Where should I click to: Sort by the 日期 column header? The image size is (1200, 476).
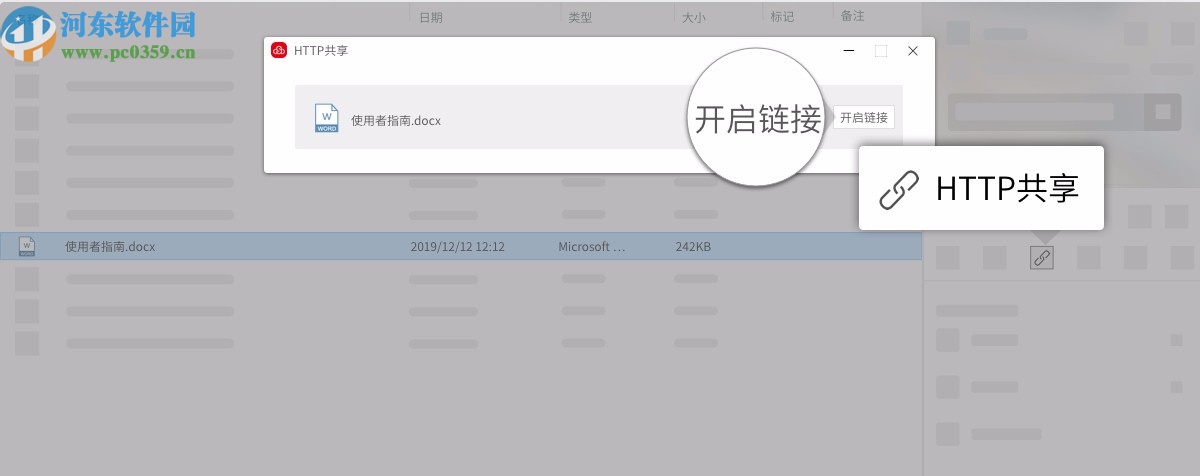[x=431, y=17]
